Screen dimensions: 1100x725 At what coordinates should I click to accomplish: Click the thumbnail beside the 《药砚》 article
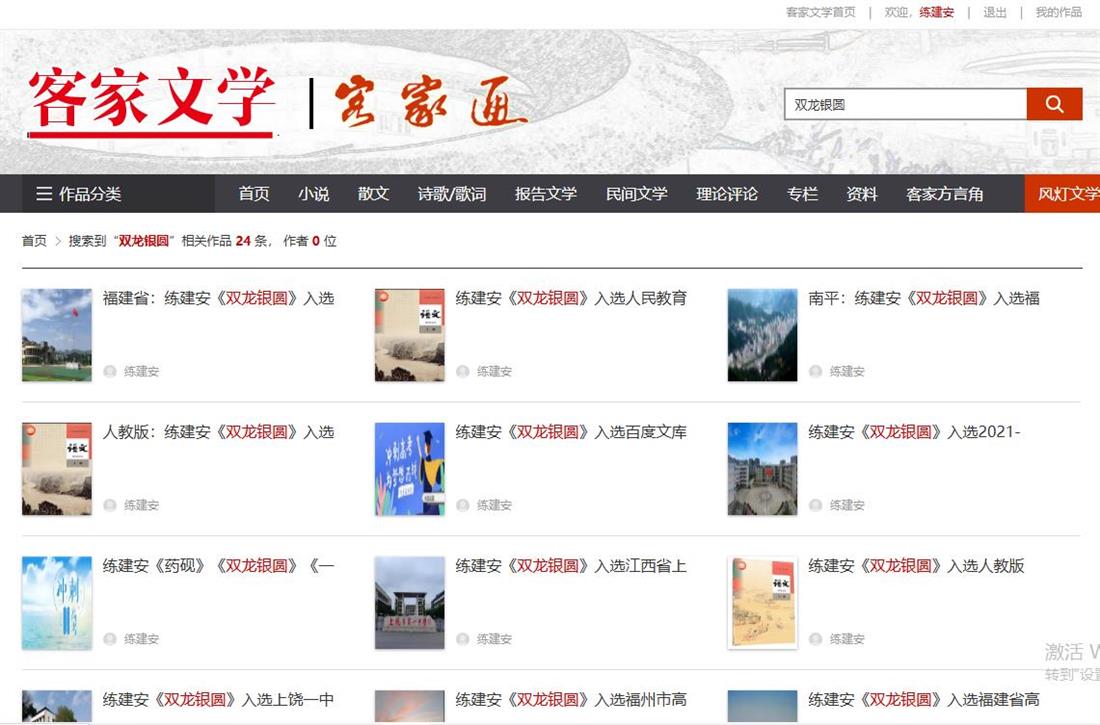click(x=57, y=603)
